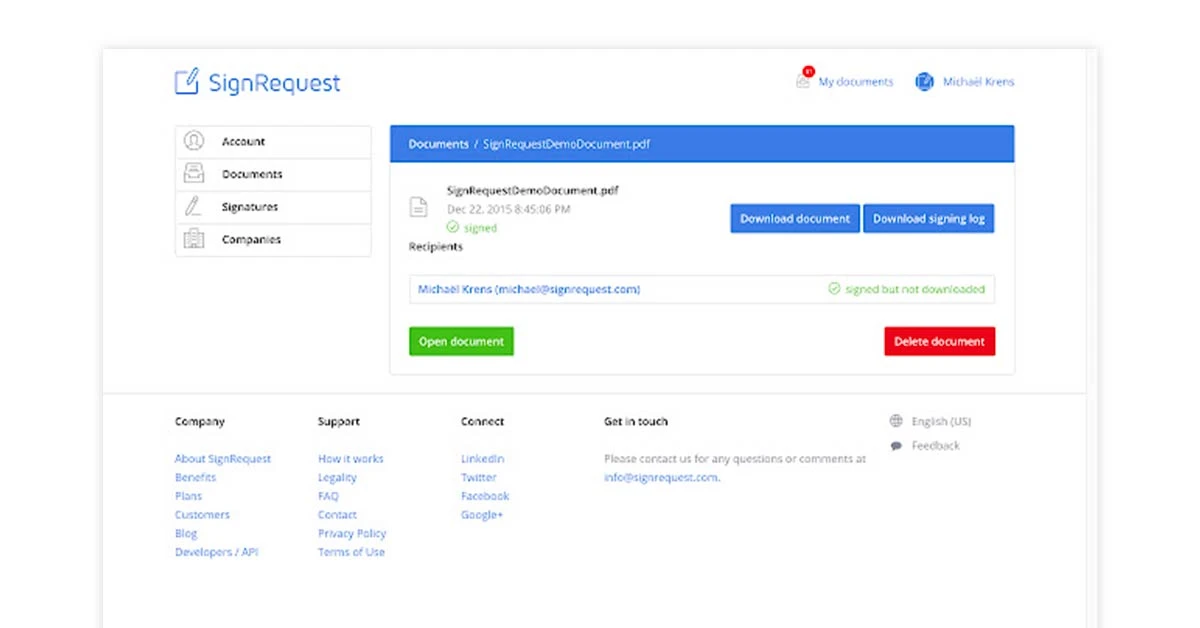Screen dimensions: 1200x628
Task: Click the Signatures pen icon
Action: click(195, 207)
